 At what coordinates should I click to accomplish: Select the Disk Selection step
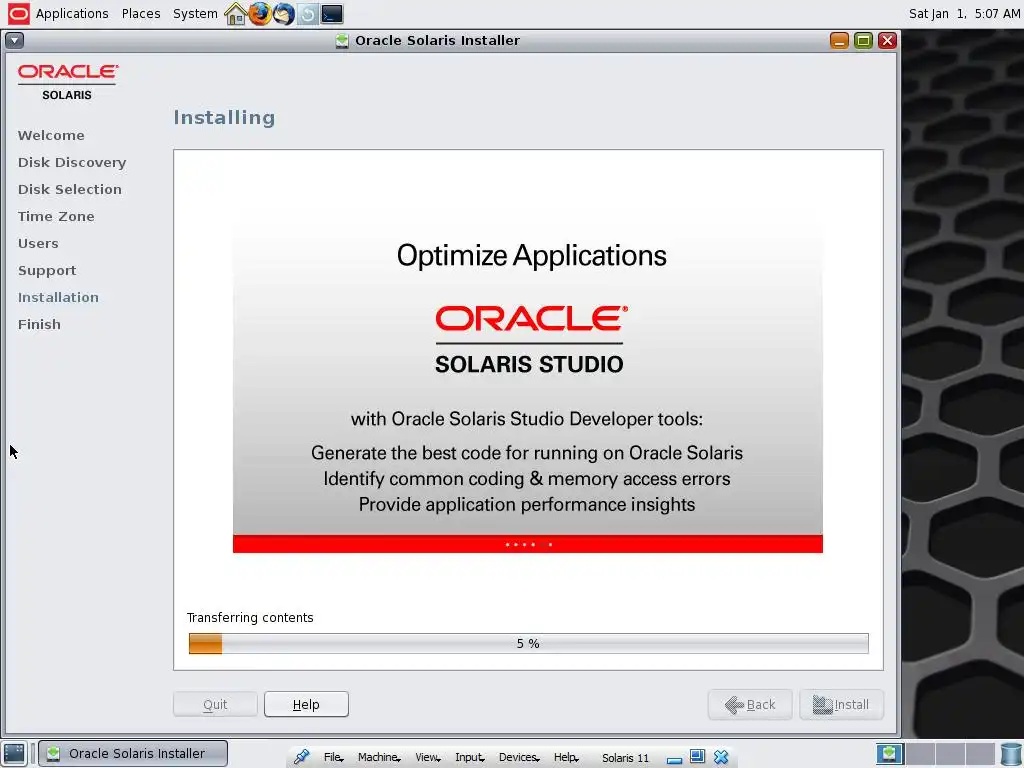pyautogui.click(x=70, y=189)
